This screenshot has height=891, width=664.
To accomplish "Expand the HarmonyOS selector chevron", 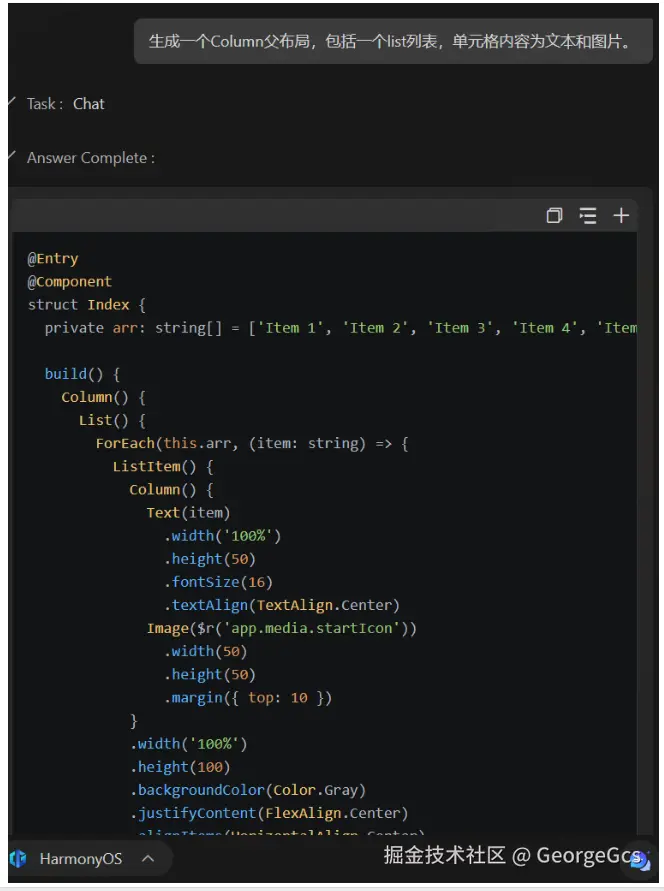I will 148,858.
